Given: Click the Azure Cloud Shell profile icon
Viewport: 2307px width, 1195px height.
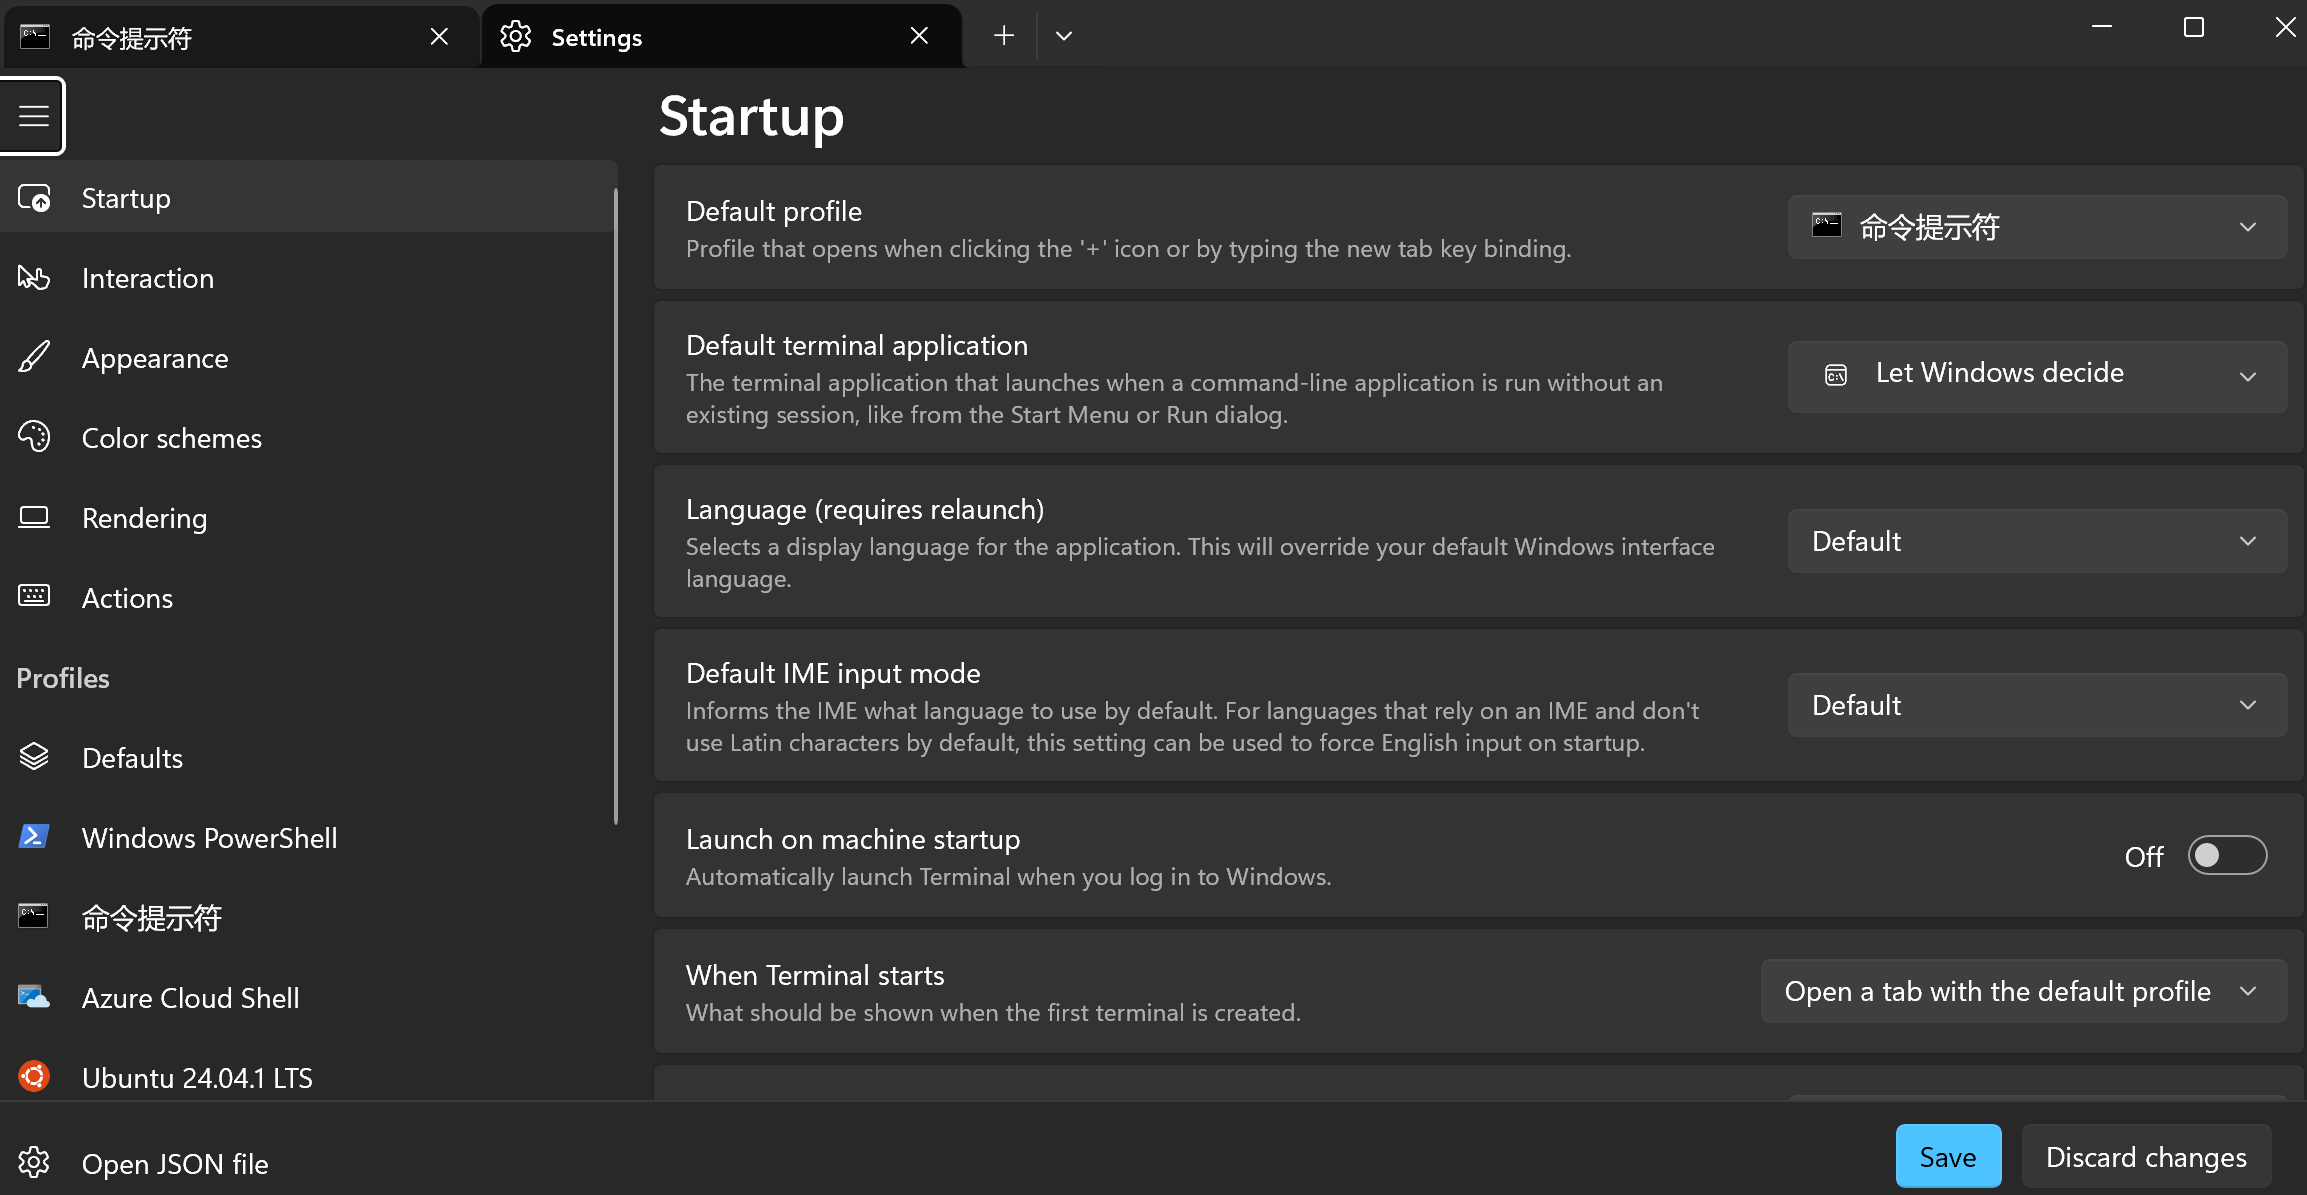Looking at the screenshot, I should (34, 997).
